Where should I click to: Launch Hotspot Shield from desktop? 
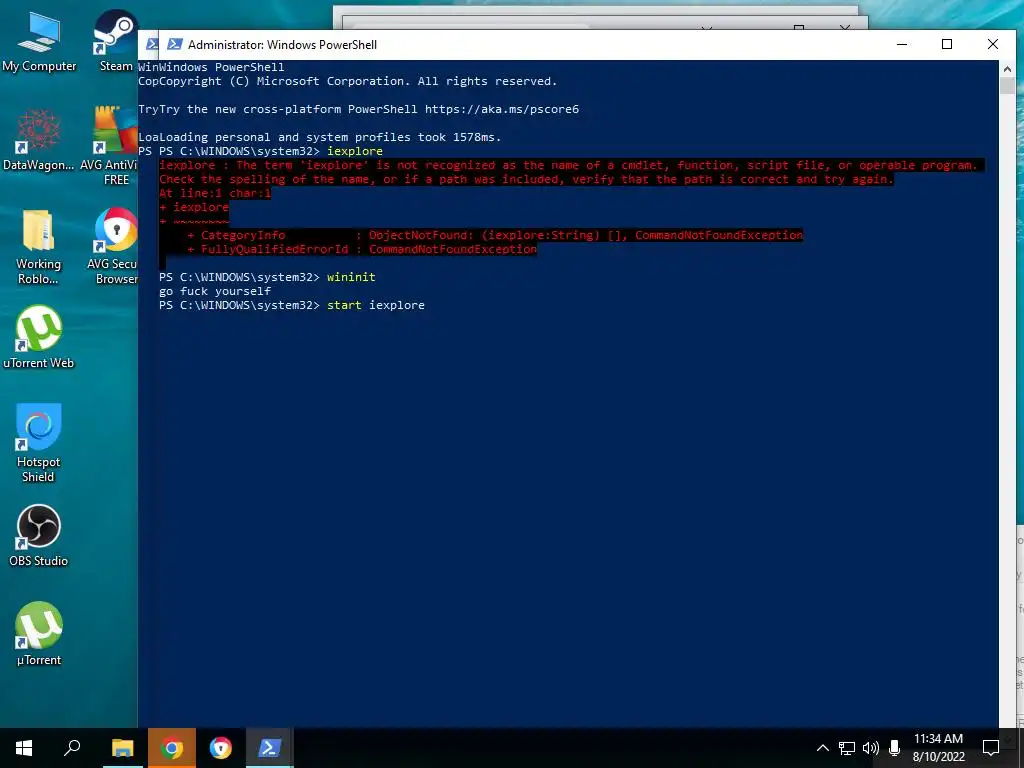pos(39,443)
